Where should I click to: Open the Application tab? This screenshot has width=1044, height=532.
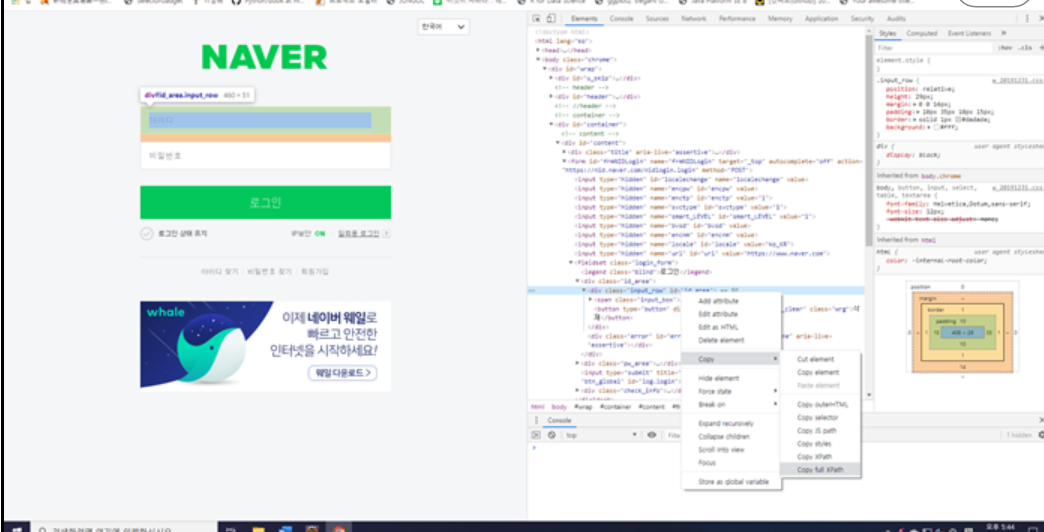[822, 19]
